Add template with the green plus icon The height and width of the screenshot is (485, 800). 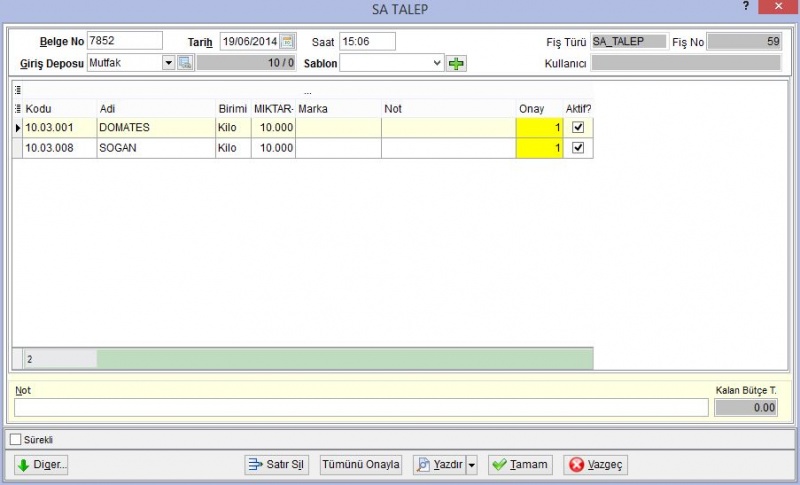click(x=456, y=63)
